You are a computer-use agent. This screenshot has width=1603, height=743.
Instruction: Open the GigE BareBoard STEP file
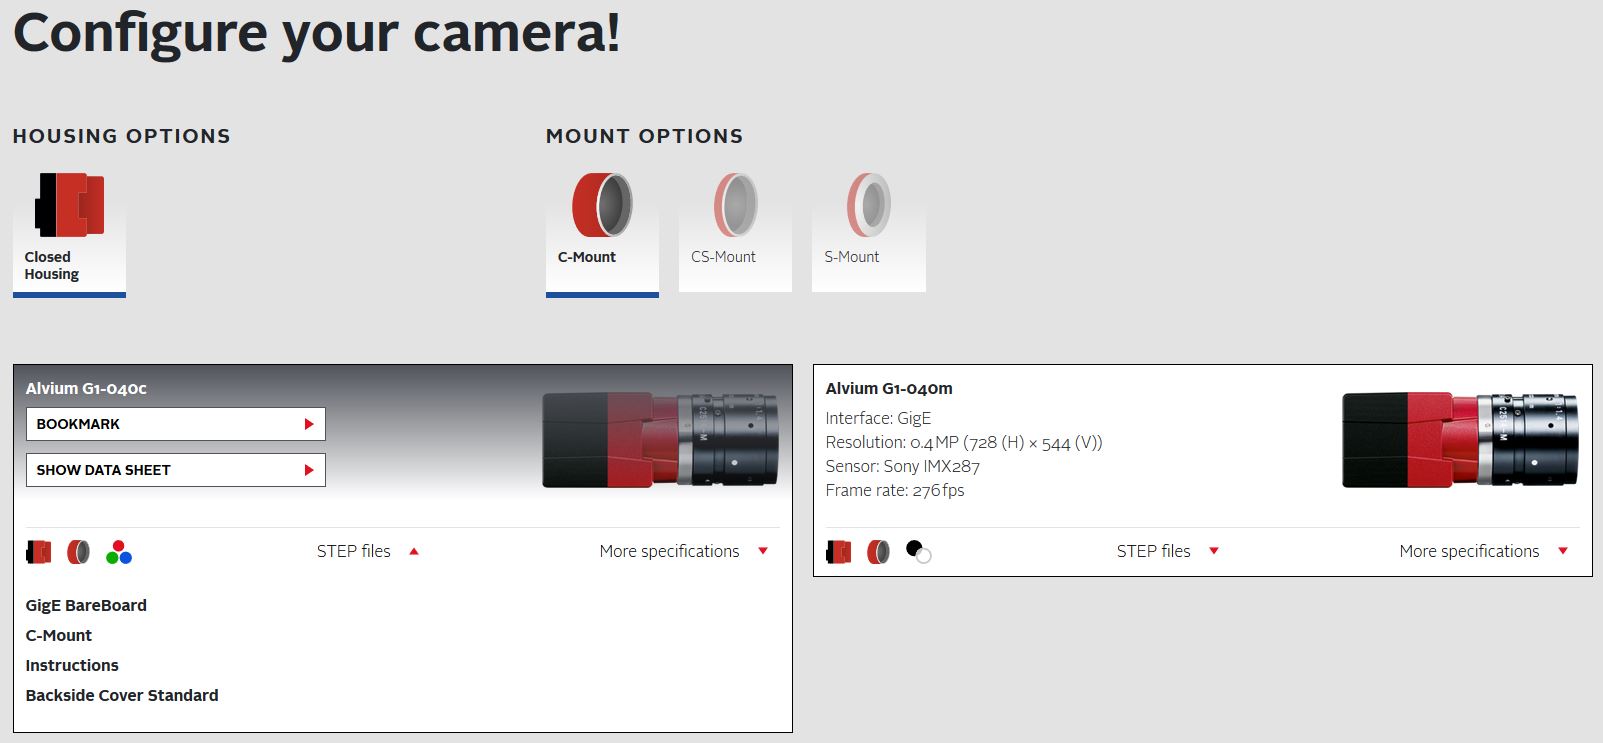coord(86,605)
